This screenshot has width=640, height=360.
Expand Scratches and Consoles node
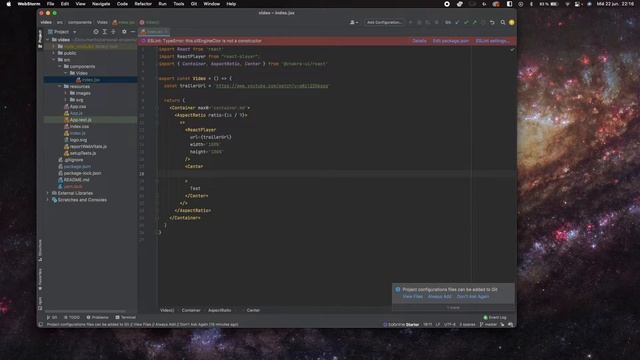coord(48,200)
